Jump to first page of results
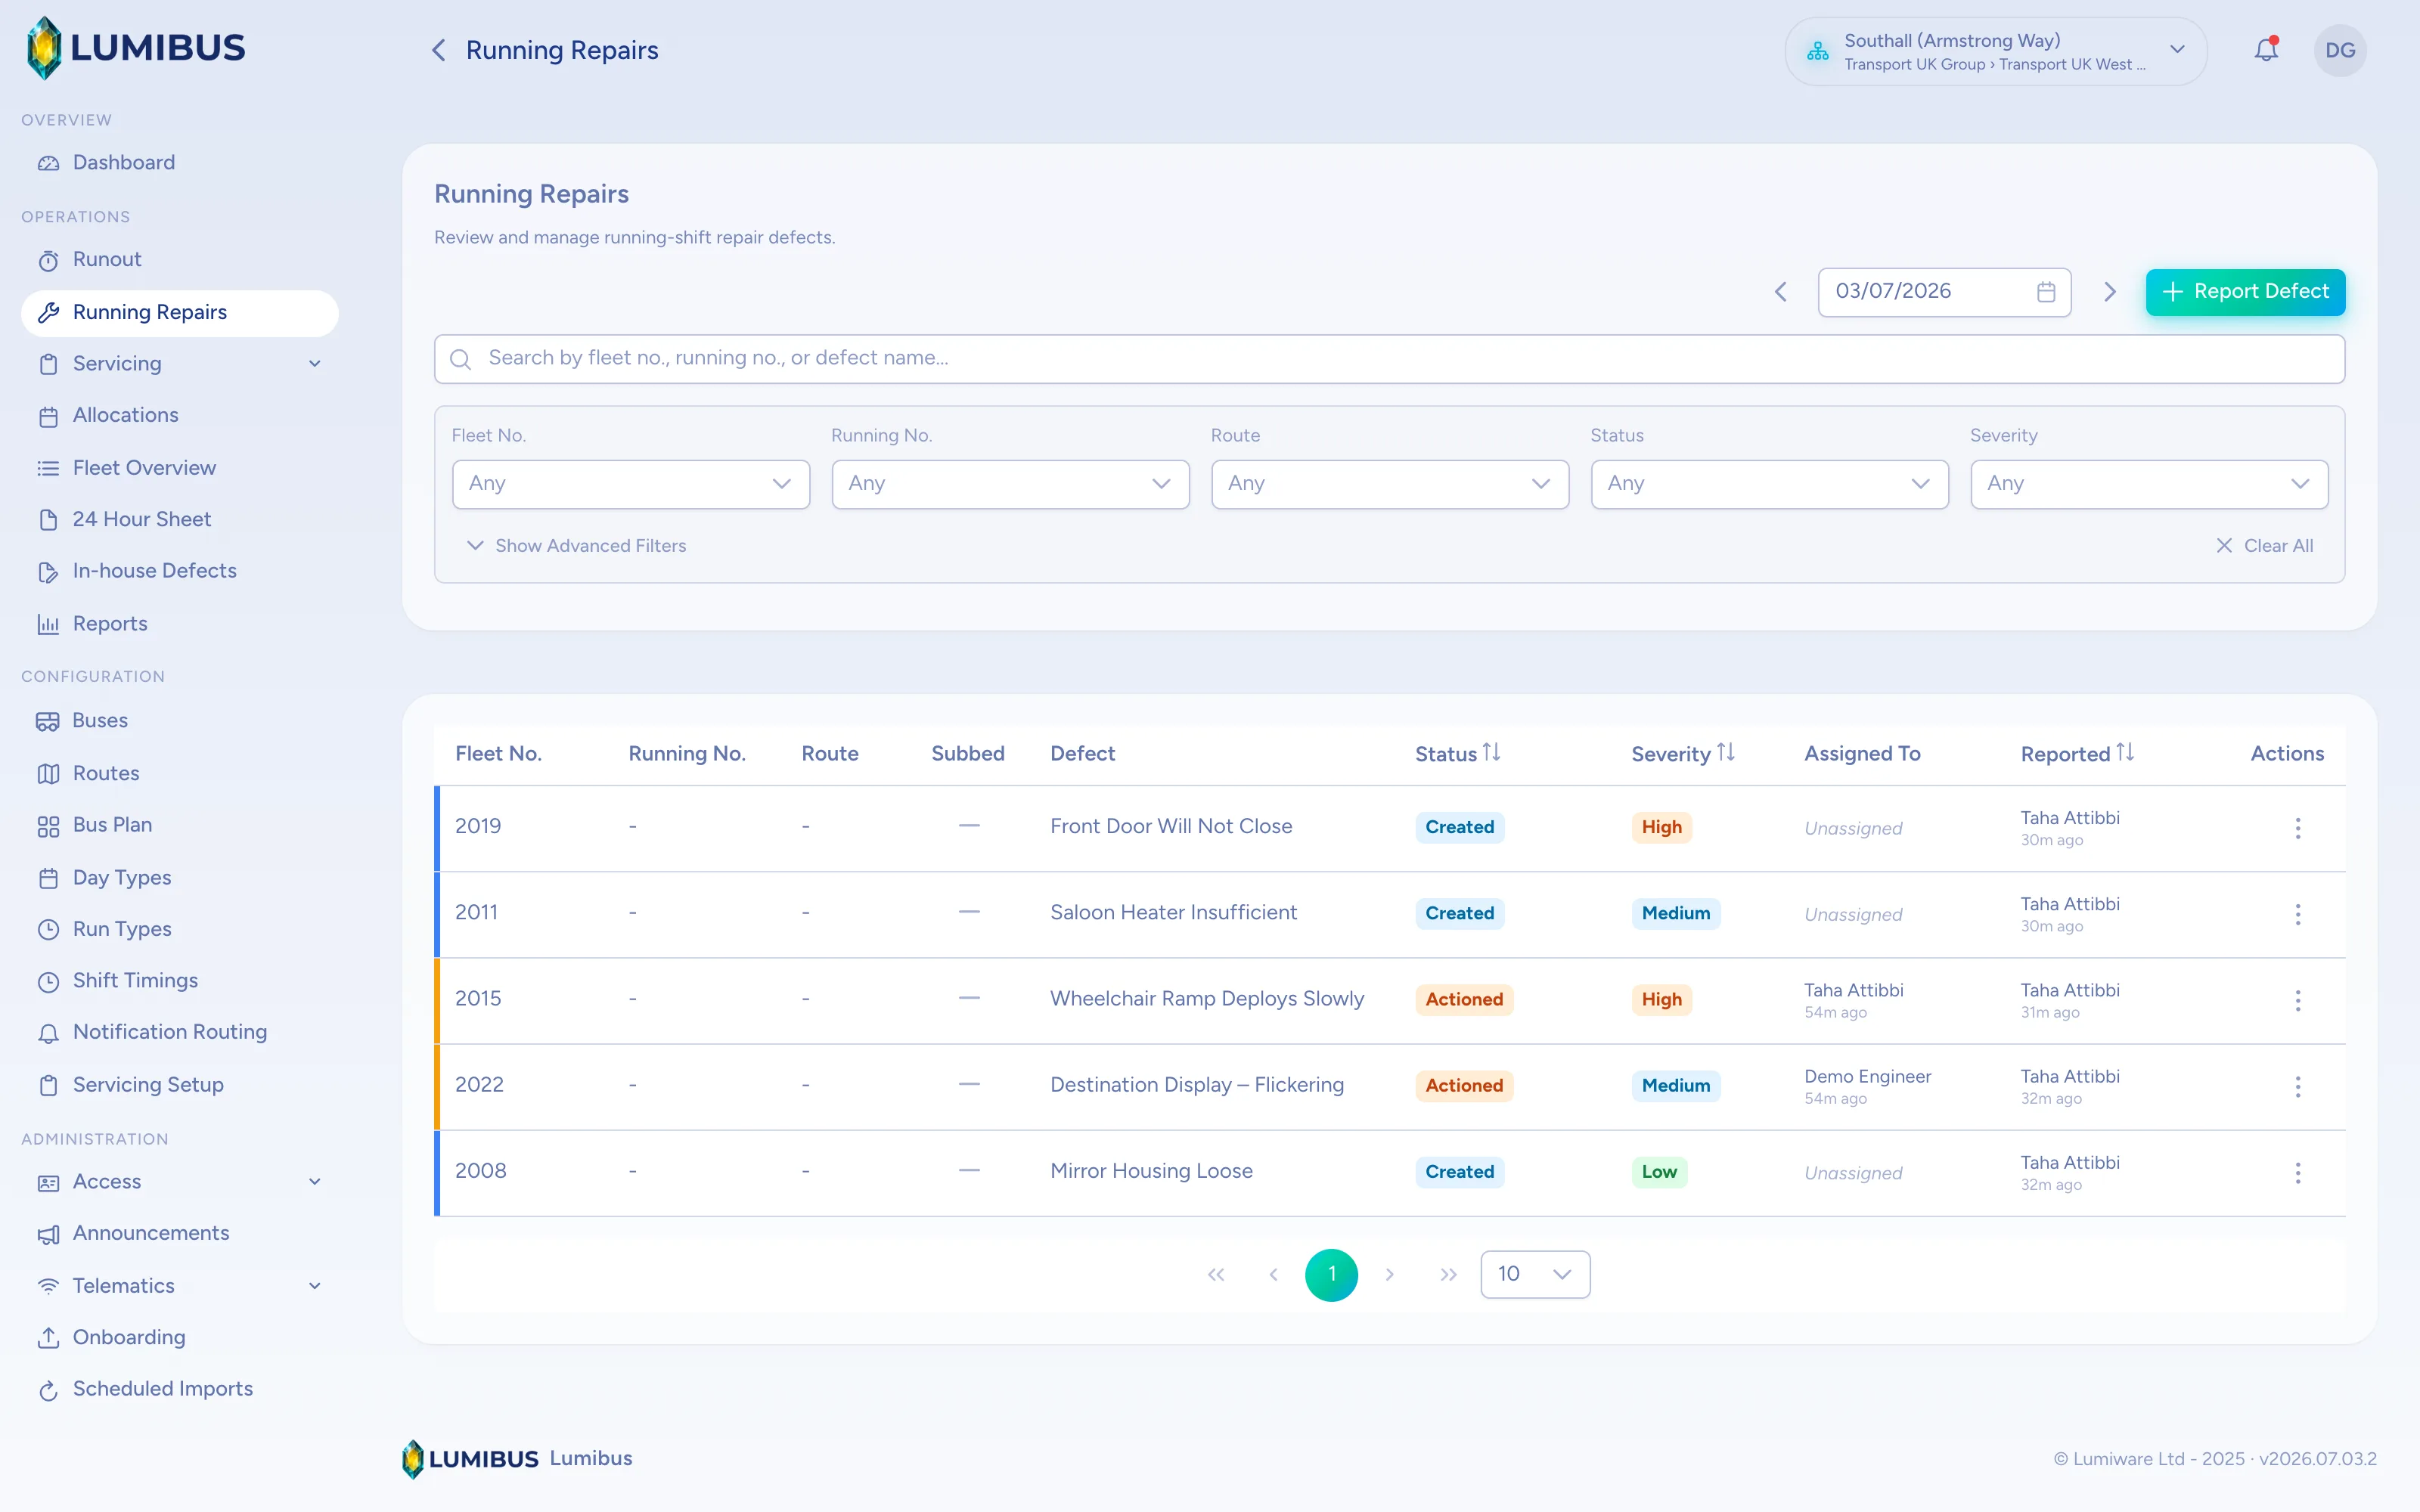The width and height of the screenshot is (2420, 1512). [1216, 1274]
